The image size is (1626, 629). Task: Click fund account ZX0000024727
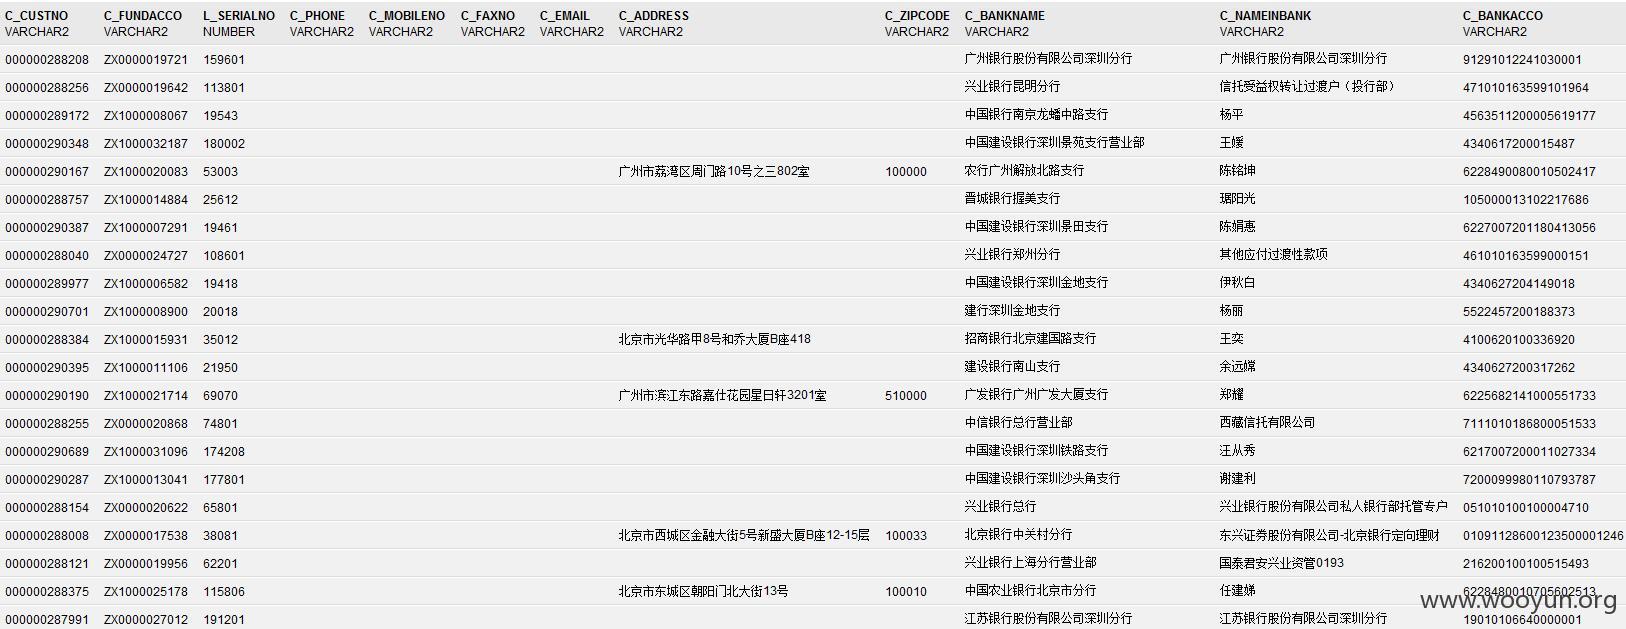click(x=146, y=256)
